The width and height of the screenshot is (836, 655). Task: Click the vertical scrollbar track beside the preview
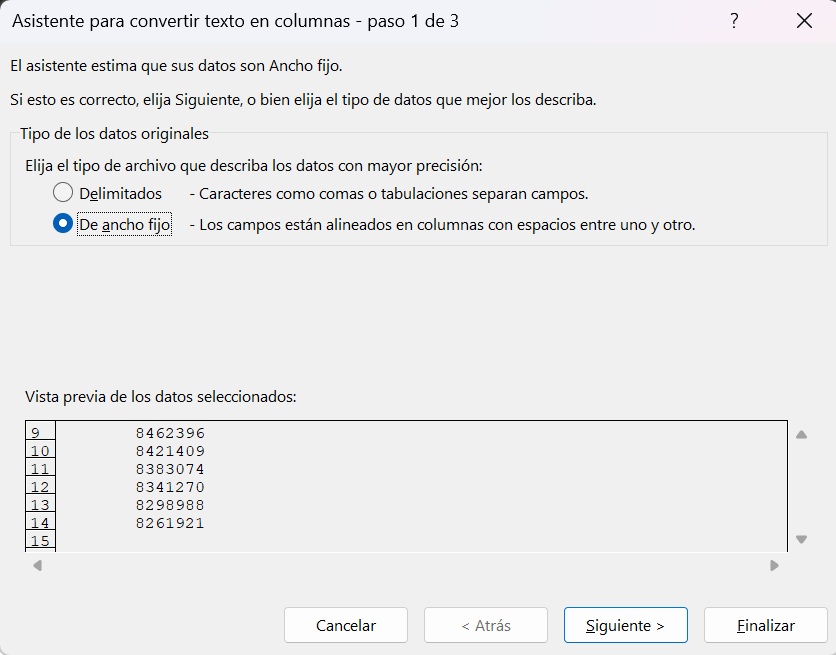801,487
